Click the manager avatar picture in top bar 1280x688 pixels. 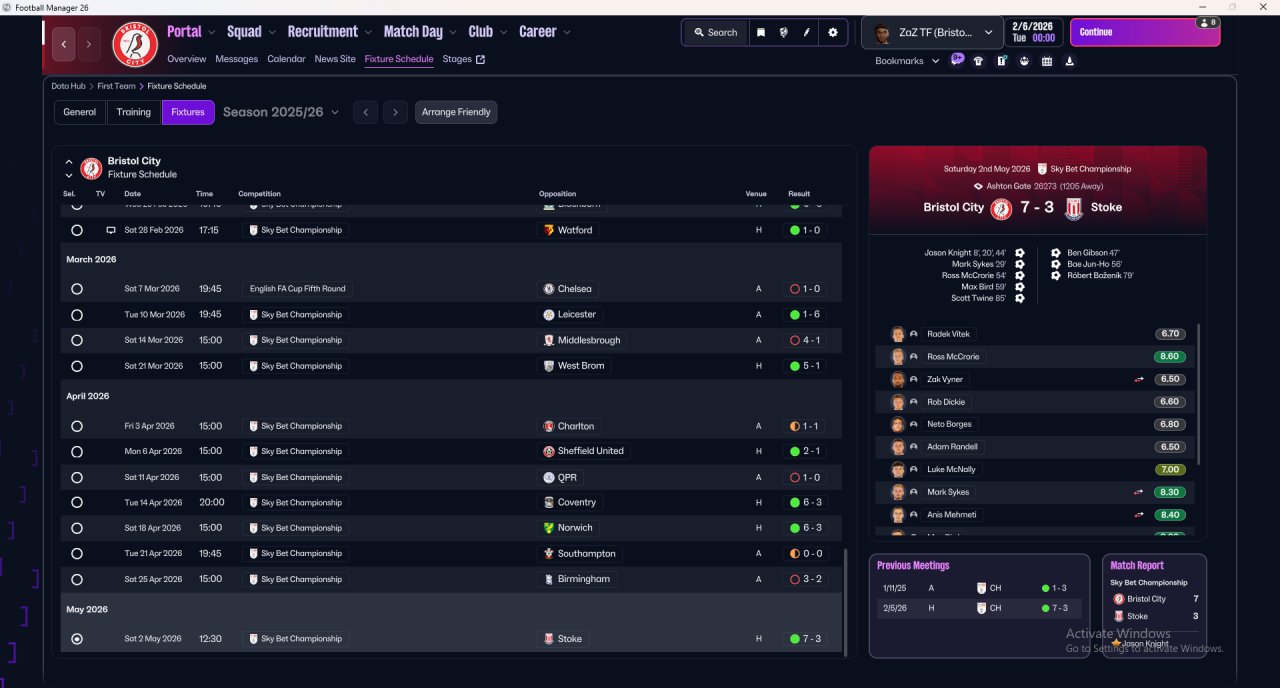[x=881, y=32]
